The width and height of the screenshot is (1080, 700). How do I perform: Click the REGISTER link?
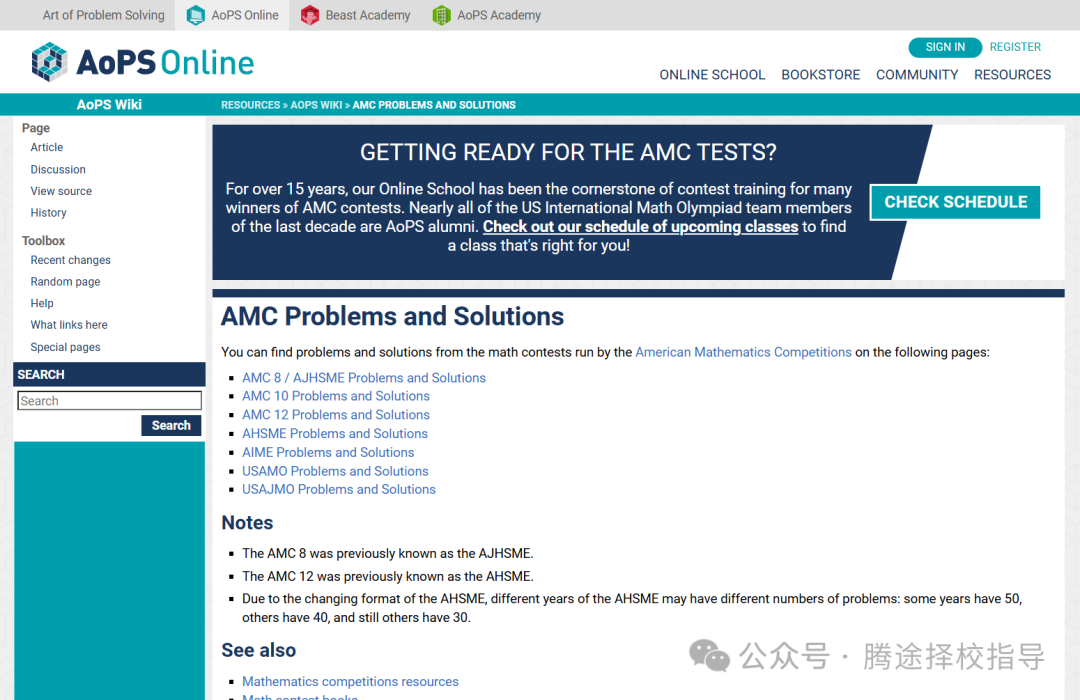[1015, 47]
